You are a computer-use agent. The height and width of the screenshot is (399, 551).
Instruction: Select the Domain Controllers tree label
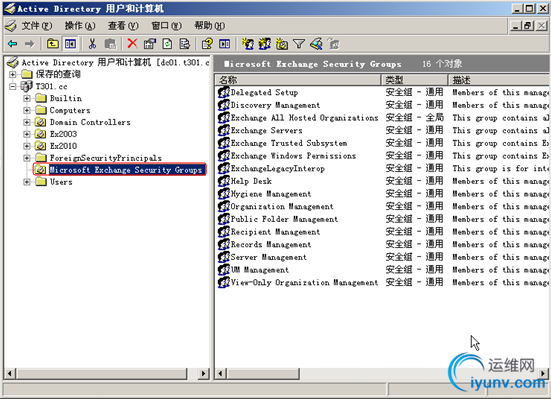[x=90, y=122]
